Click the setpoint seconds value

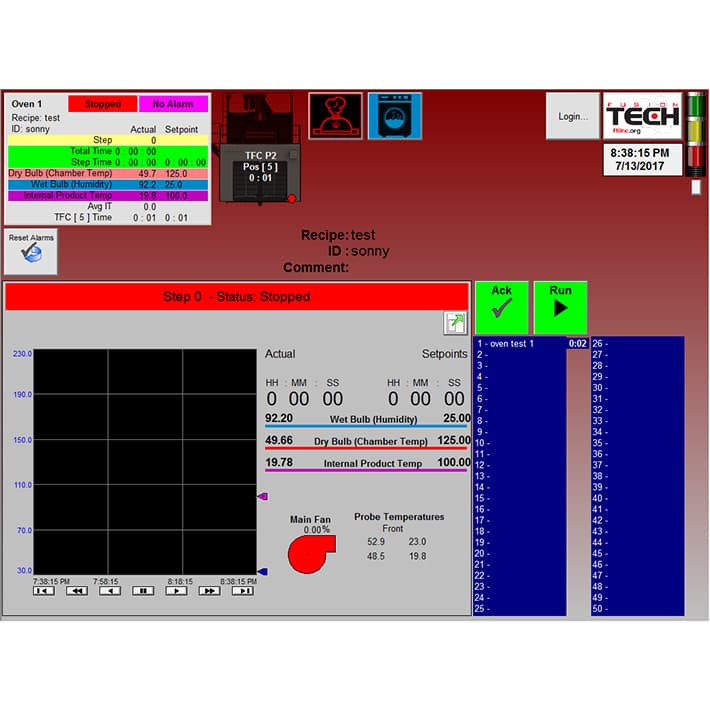tap(454, 399)
